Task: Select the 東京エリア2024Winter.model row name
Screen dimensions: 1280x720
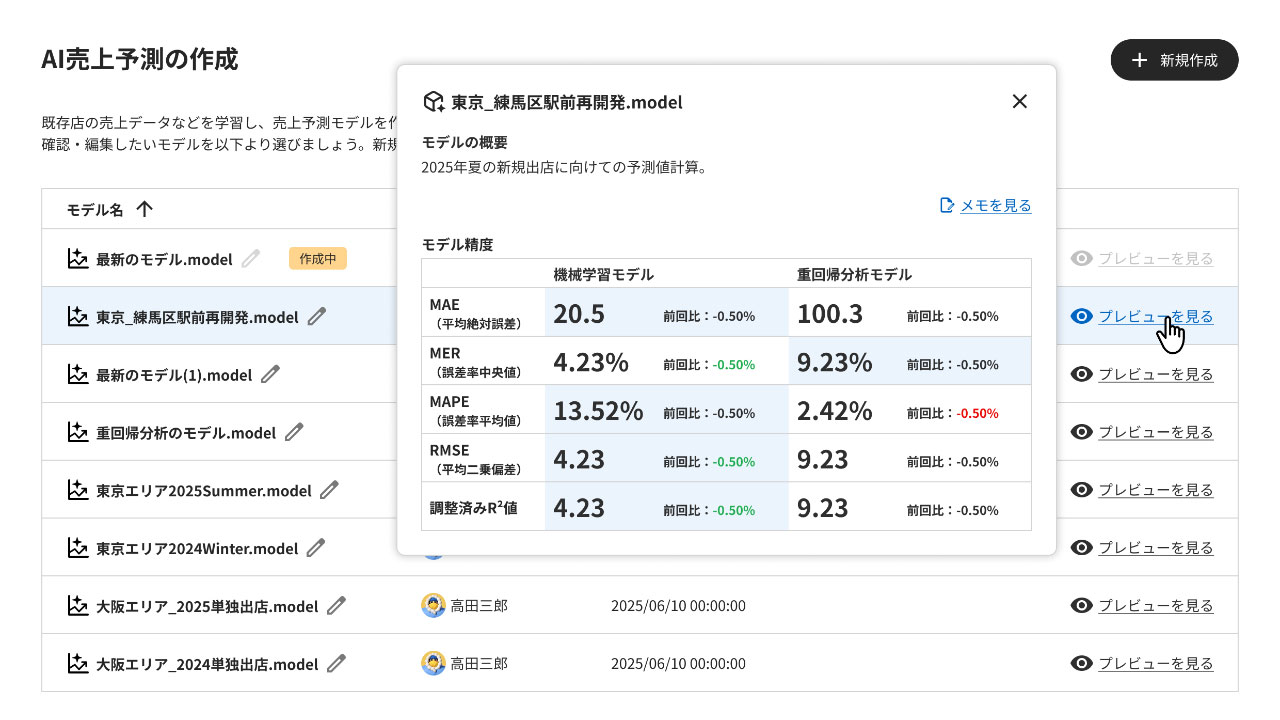Action: [197, 548]
